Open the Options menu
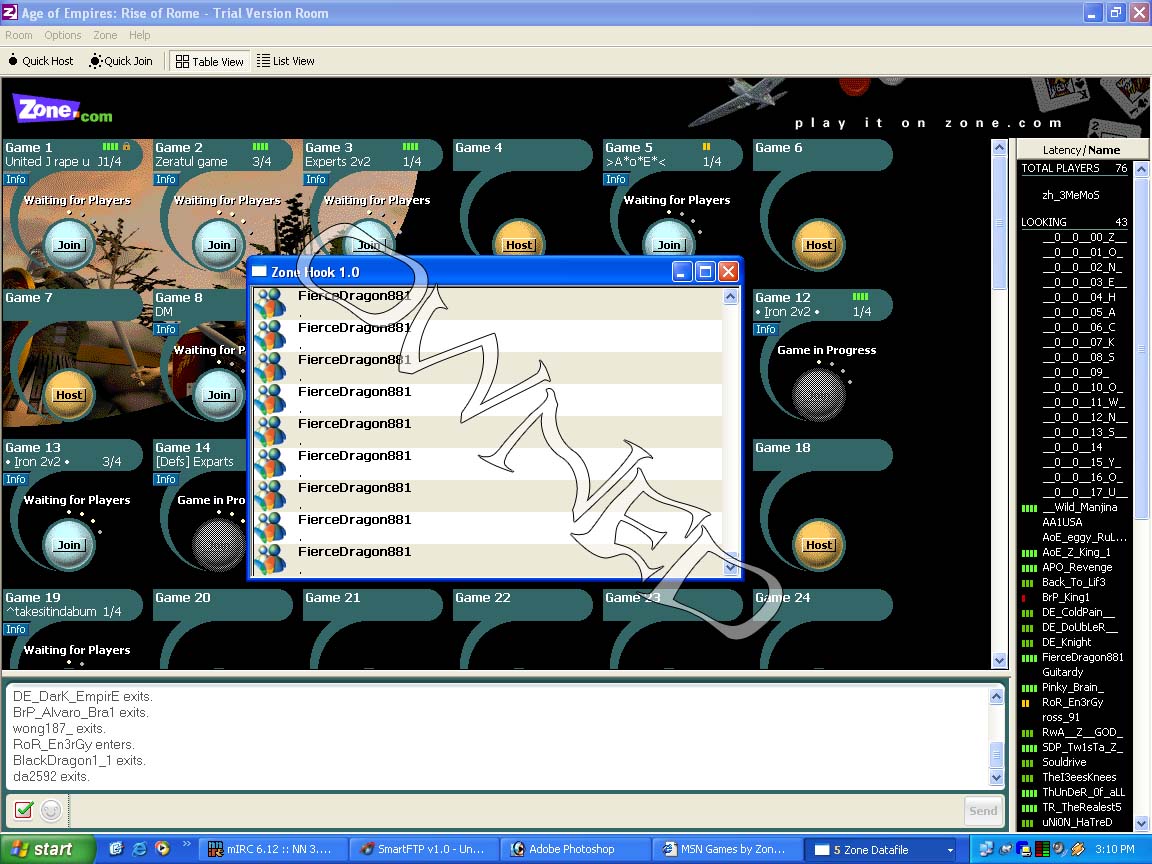The image size is (1152, 864). tap(62, 35)
